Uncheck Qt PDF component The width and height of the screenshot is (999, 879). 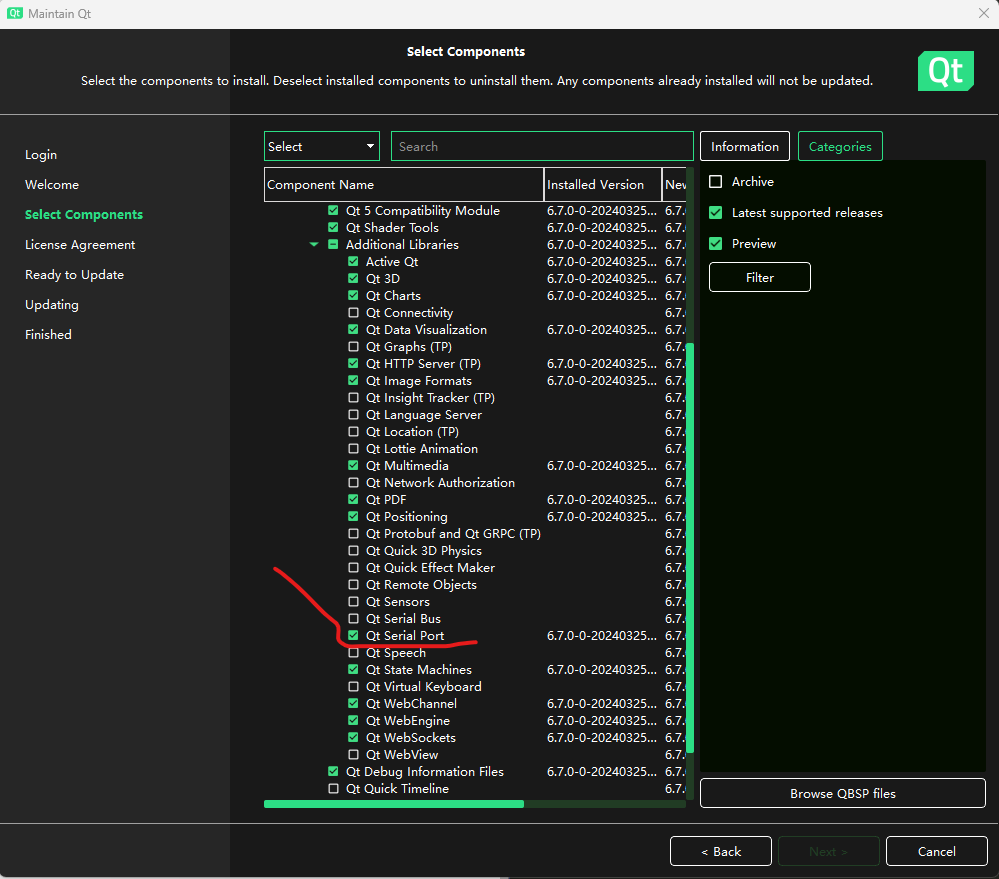353,499
